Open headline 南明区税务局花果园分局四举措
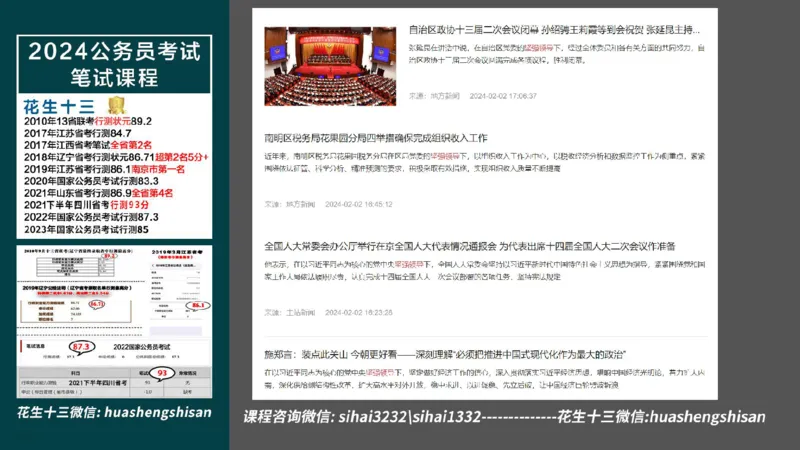800x450 pixels. pos(376,138)
